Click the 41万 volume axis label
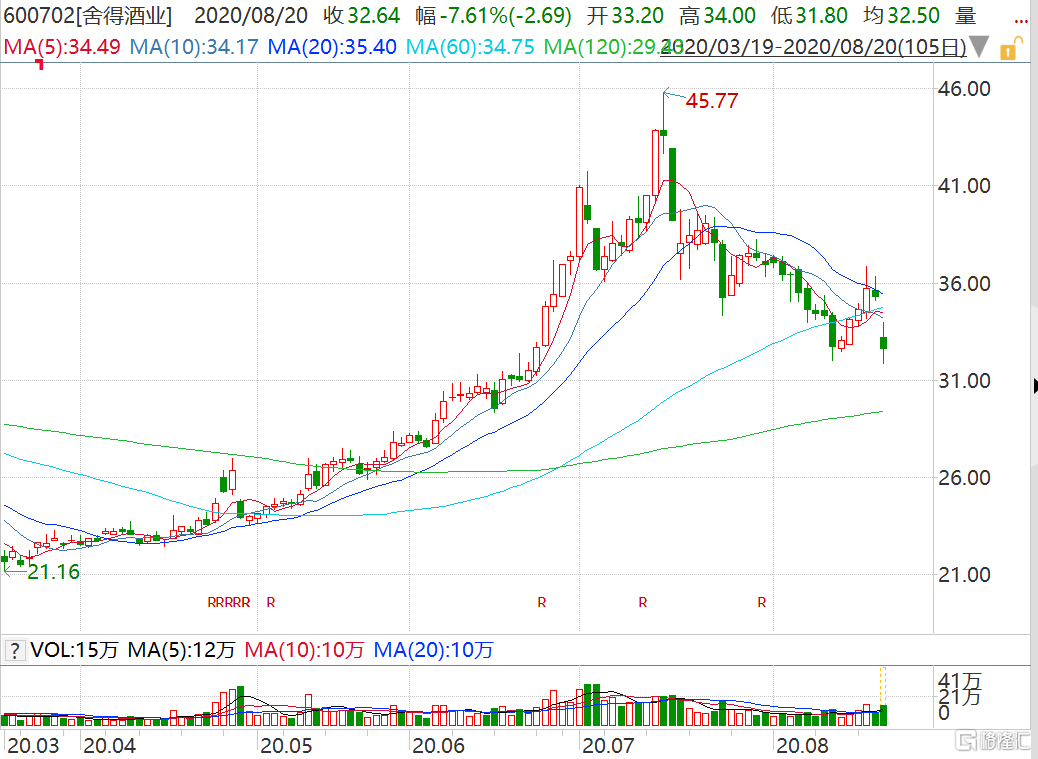 (x=960, y=681)
